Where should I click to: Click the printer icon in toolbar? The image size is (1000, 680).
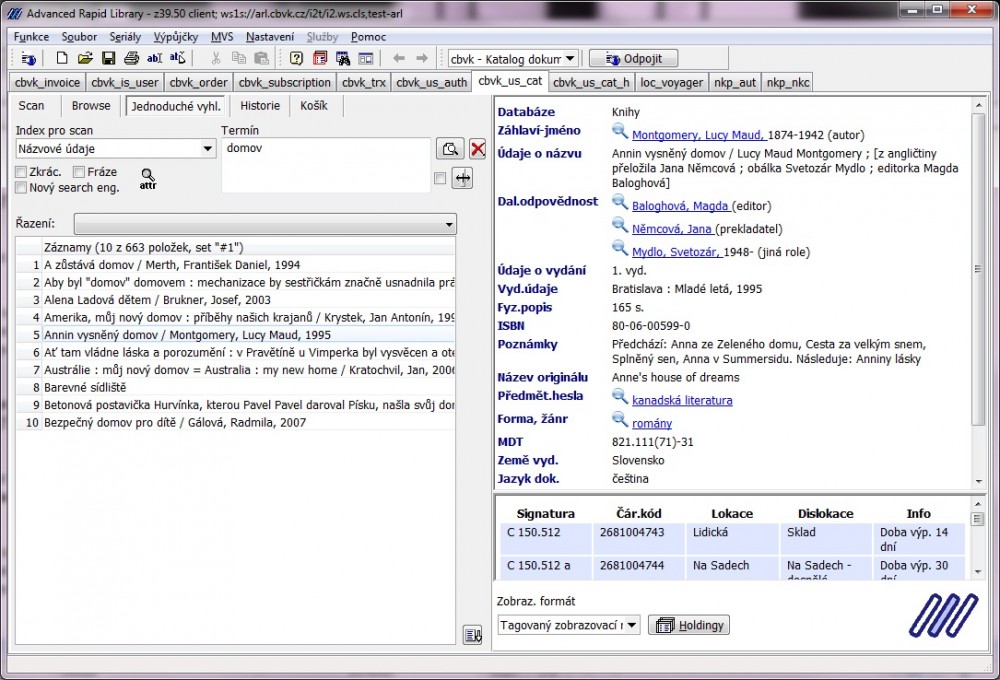coord(131,59)
